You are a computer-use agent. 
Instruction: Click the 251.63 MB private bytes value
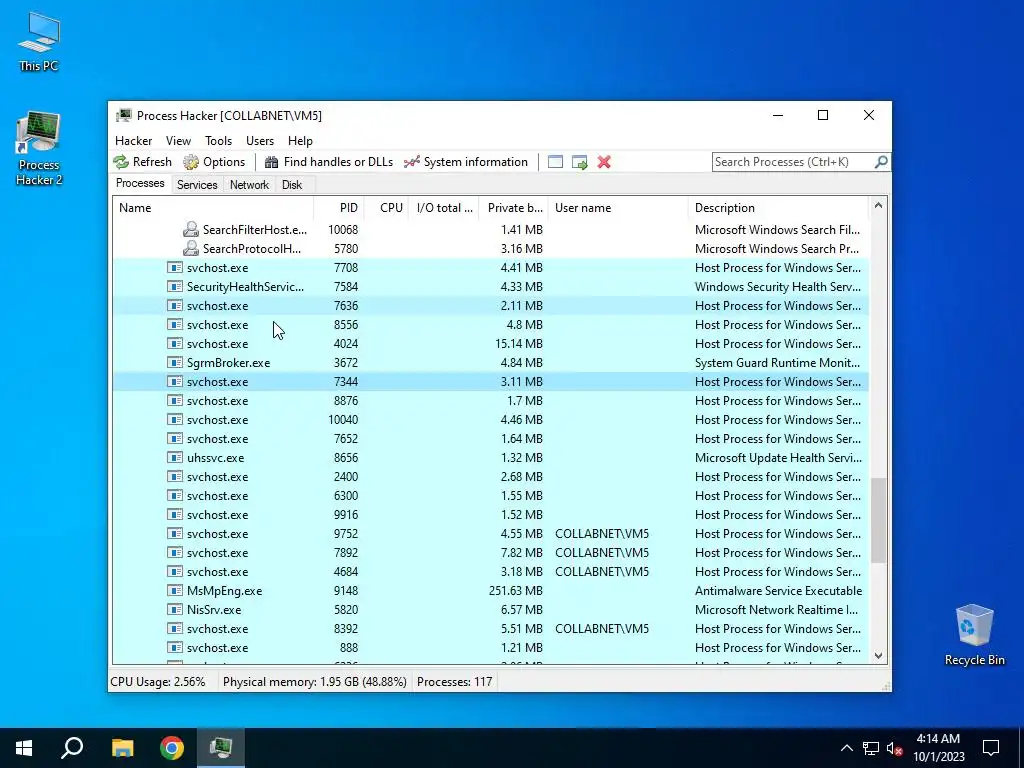[x=515, y=590]
